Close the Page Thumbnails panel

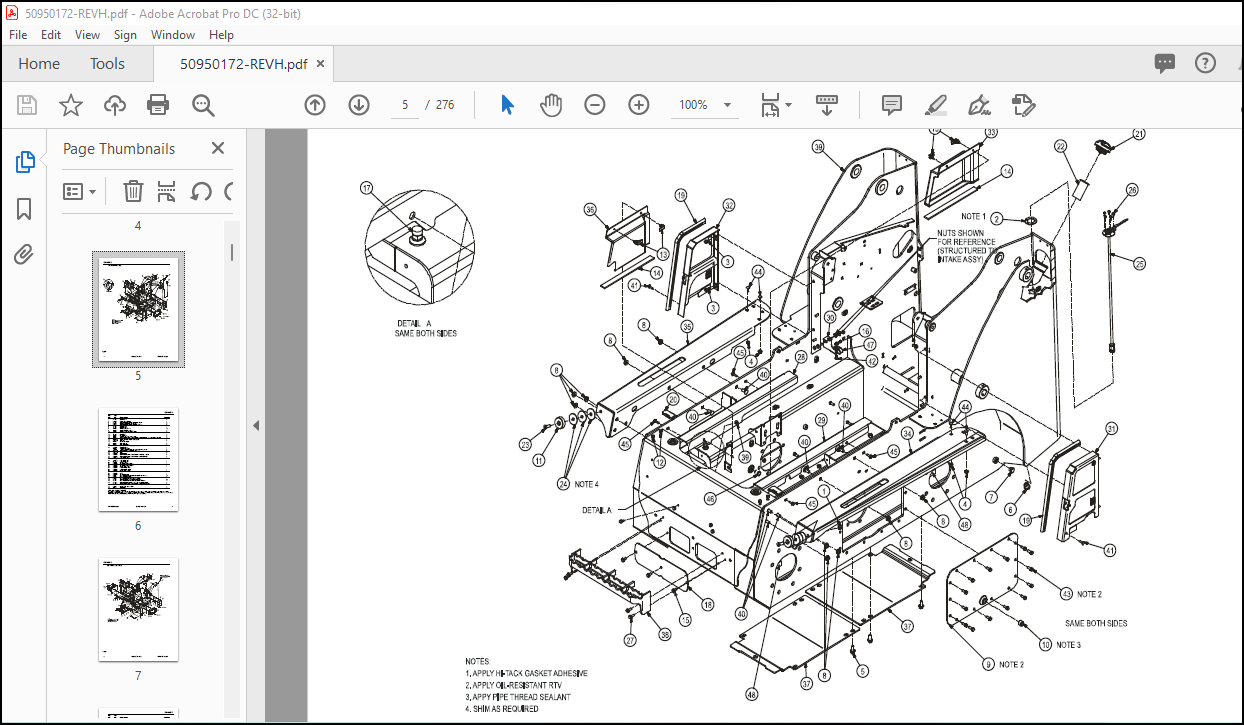pyautogui.click(x=218, y=148)
